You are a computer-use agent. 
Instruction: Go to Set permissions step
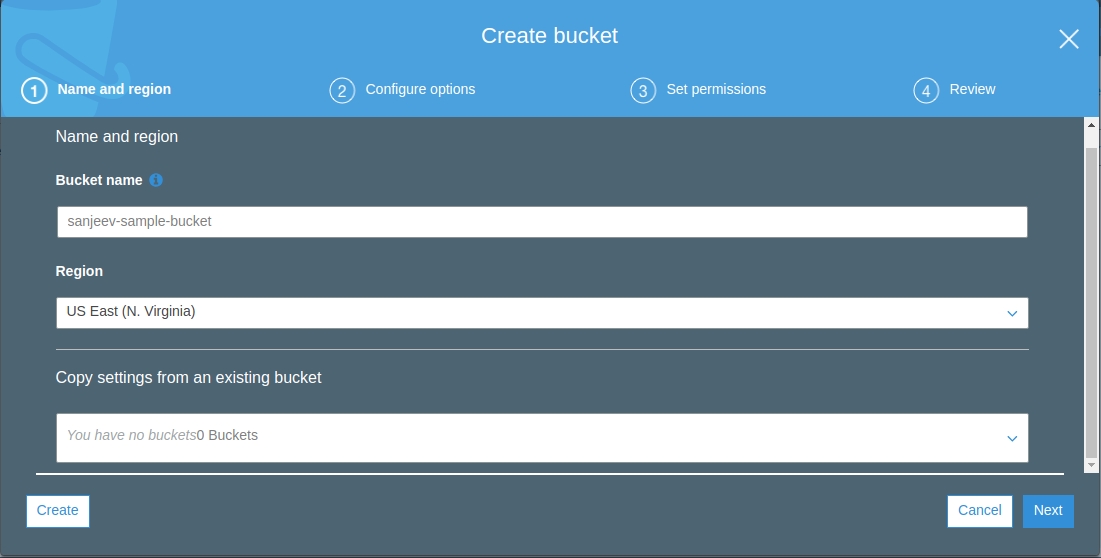[716, 90]
